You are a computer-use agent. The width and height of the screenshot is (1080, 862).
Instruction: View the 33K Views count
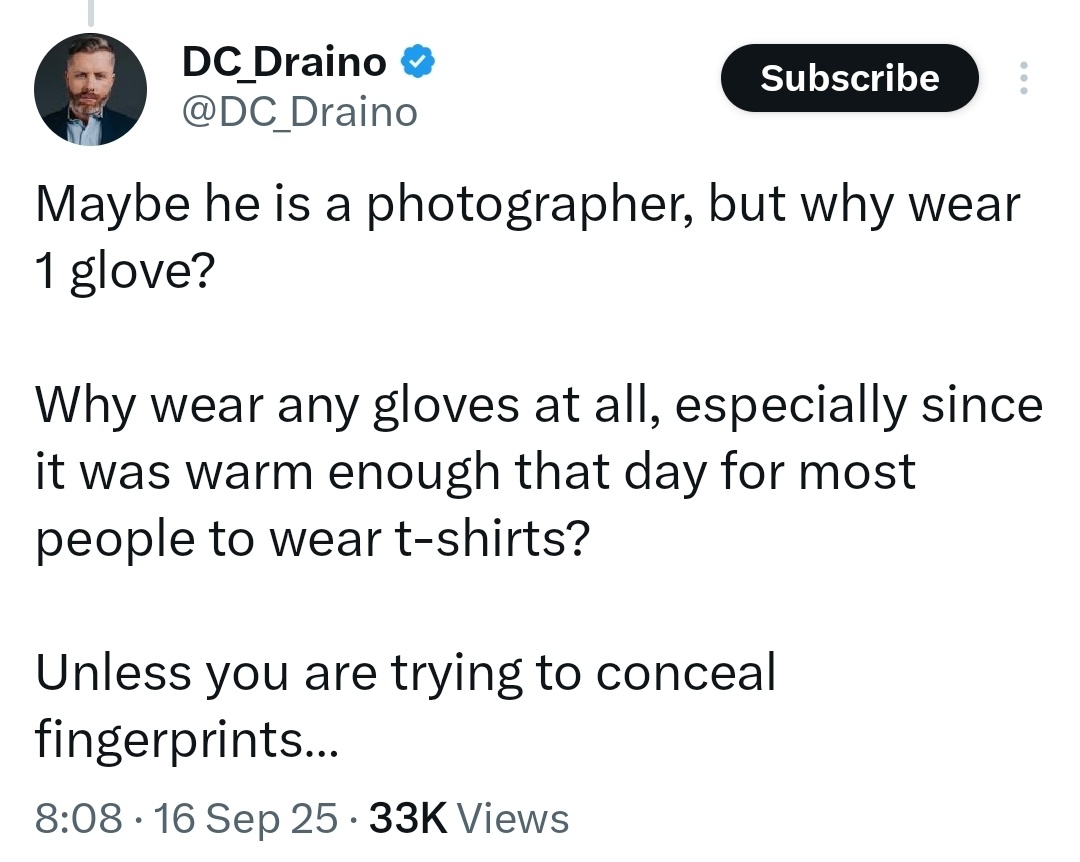click(469, 818)
